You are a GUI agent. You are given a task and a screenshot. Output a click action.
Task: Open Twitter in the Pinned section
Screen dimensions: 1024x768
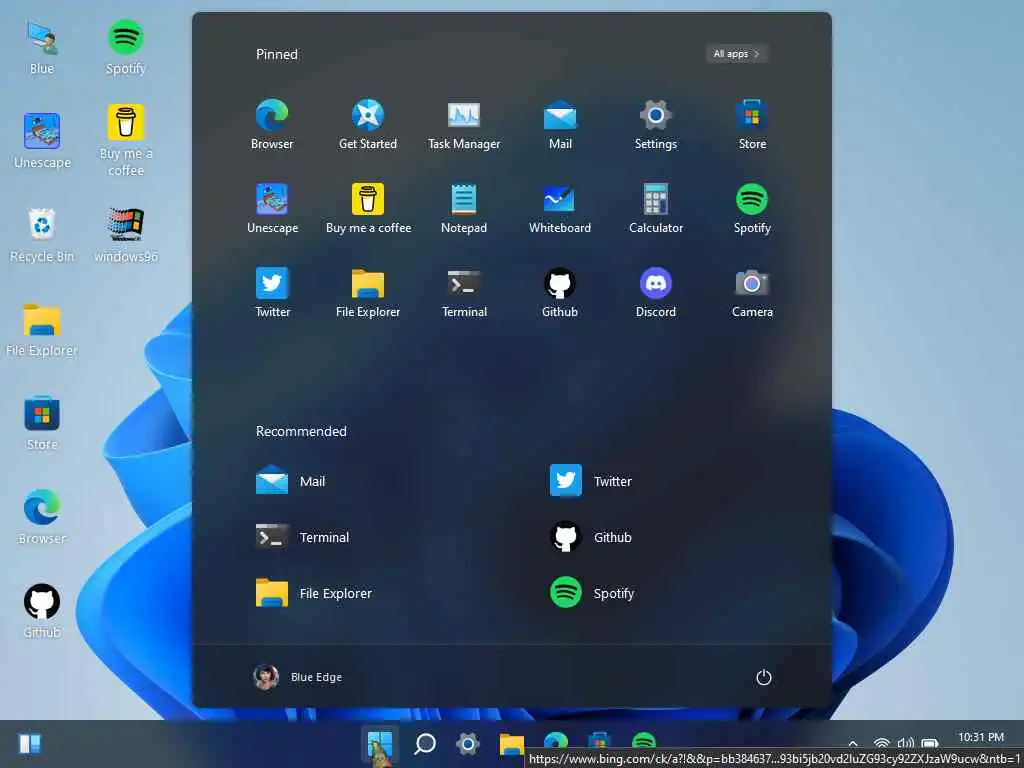[272, 293]
